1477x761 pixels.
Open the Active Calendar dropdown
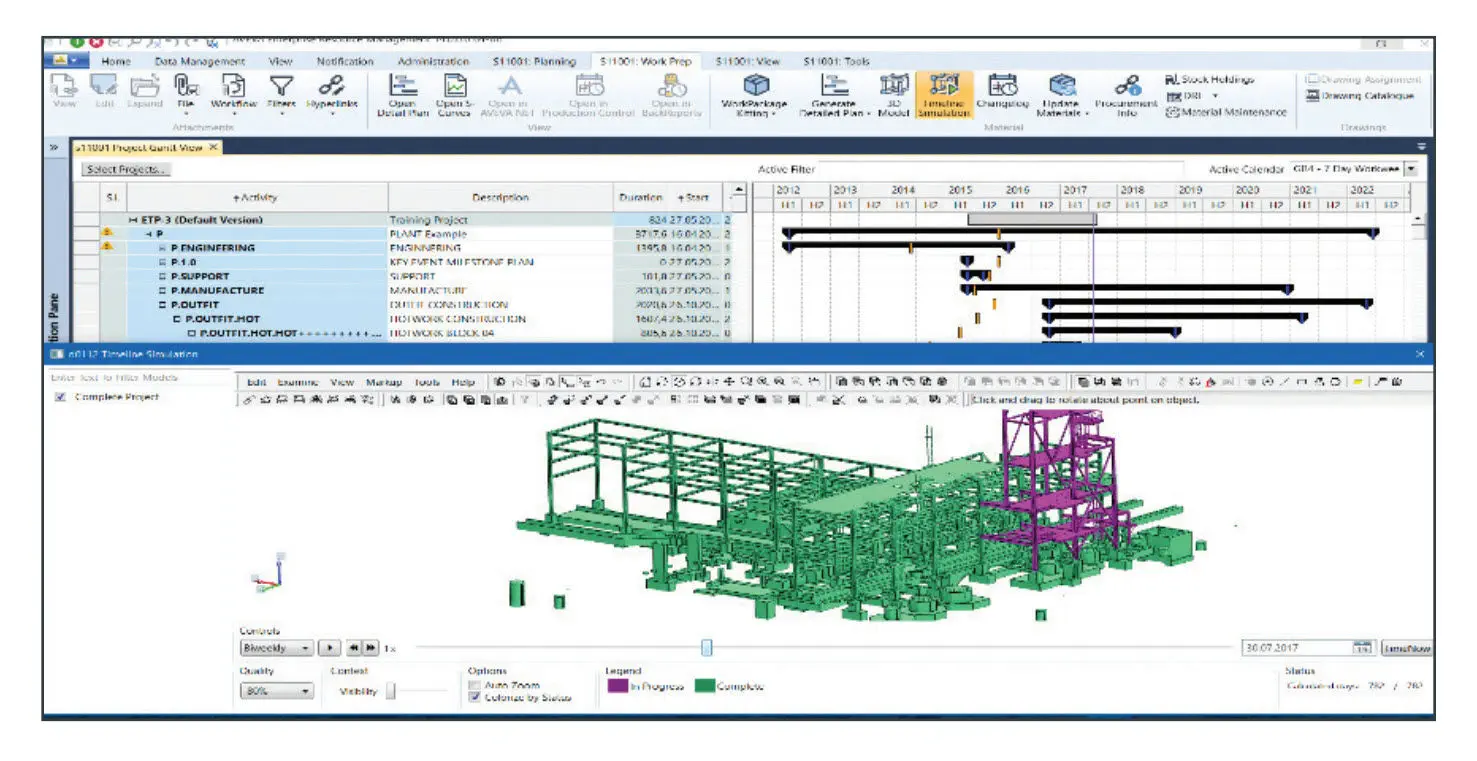click(1410, 169)
